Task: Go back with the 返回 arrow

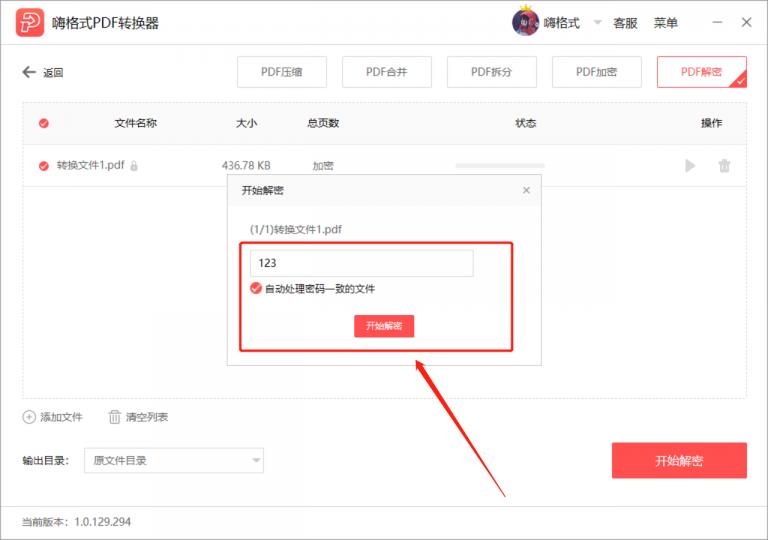Action: coord(29,72)
